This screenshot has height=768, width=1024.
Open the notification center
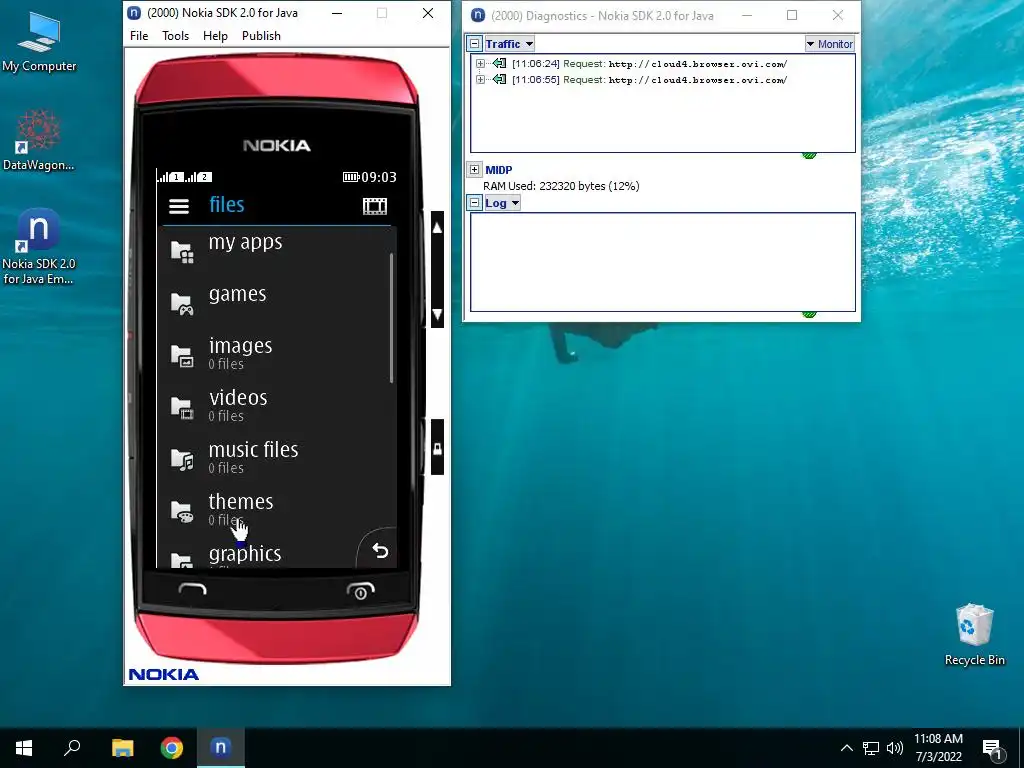(992, 748)
